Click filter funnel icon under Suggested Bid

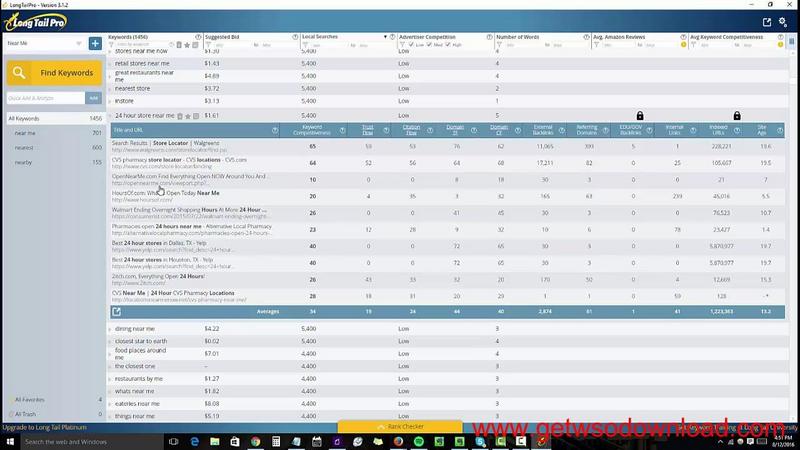click(x=208, y=45)
